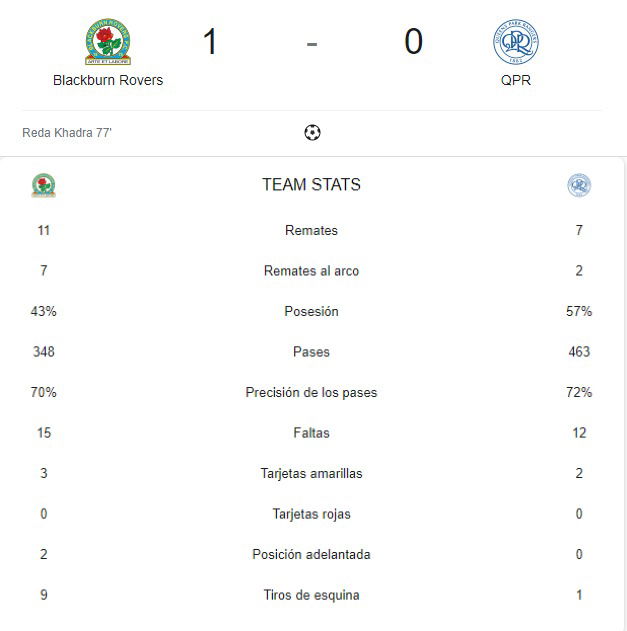This screenshot has height=631, width=627.
Task: Select the Faltas stat label
Action: click(x=311, y=433)
